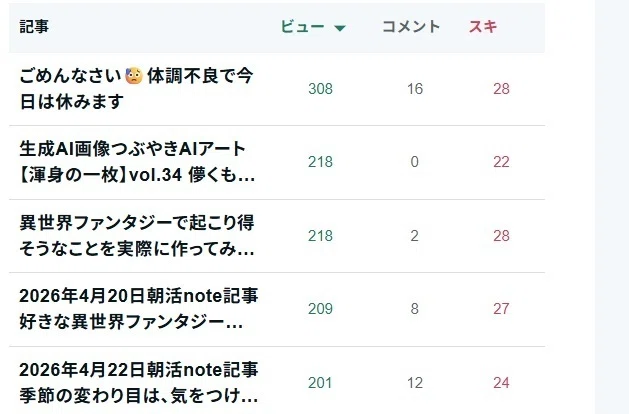Click view count 308 in first row
This screenshot has height=414, width=629.
[x=320, y=89]
